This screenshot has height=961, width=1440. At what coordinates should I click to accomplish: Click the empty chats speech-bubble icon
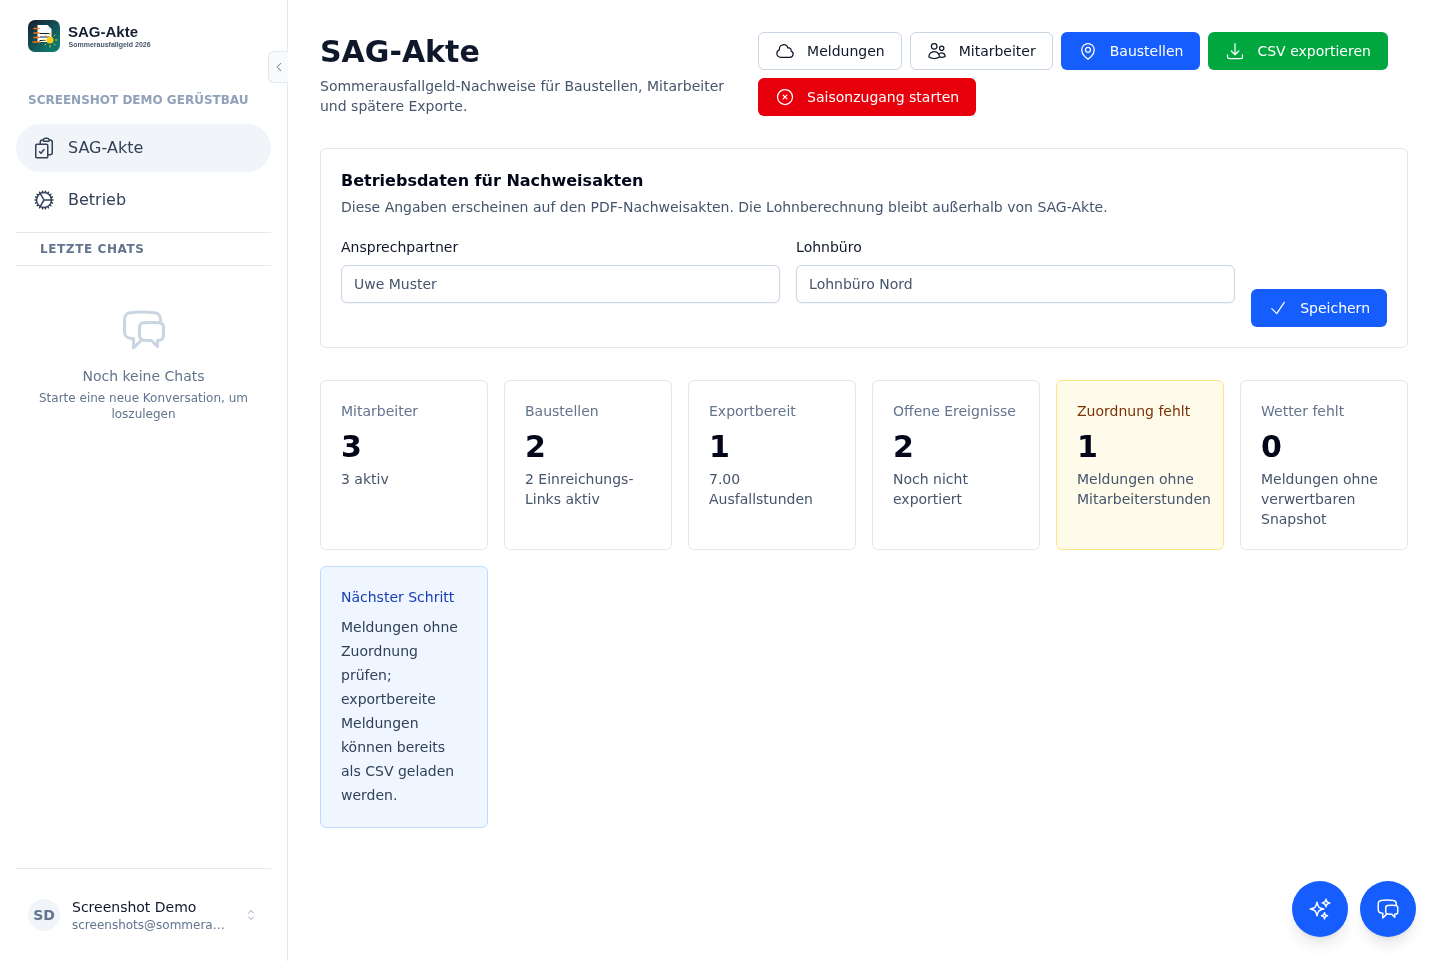pyautogui.click(x=144, y=329)
